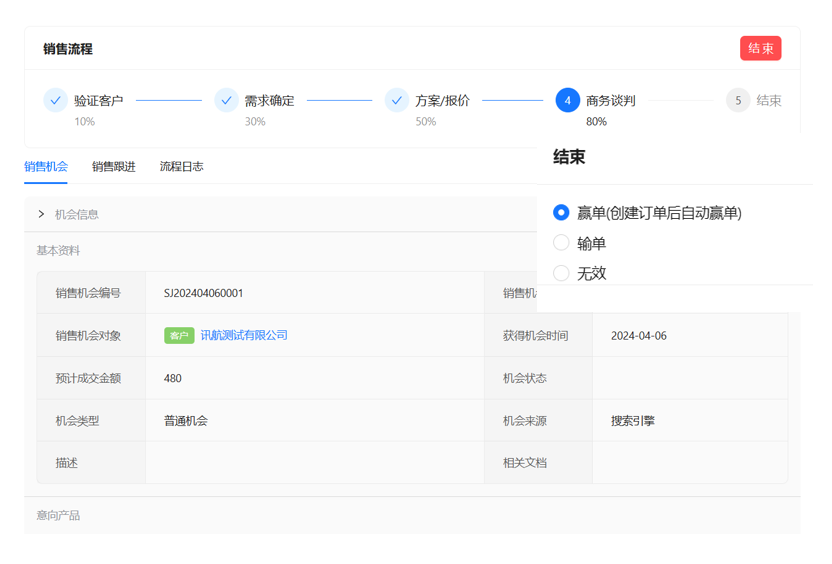Click the opportunity number SJ202404060001
The height and width of the screenshot is (564, 832).
203,293
